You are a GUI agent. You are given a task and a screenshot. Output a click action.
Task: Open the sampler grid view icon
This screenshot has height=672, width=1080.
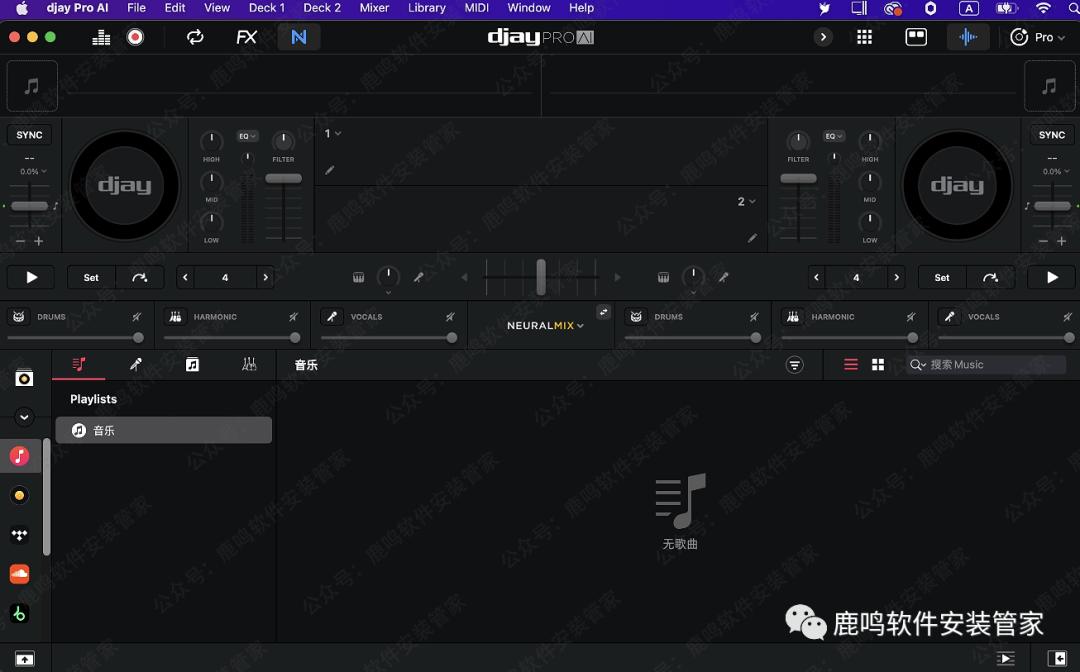point(865,37)
